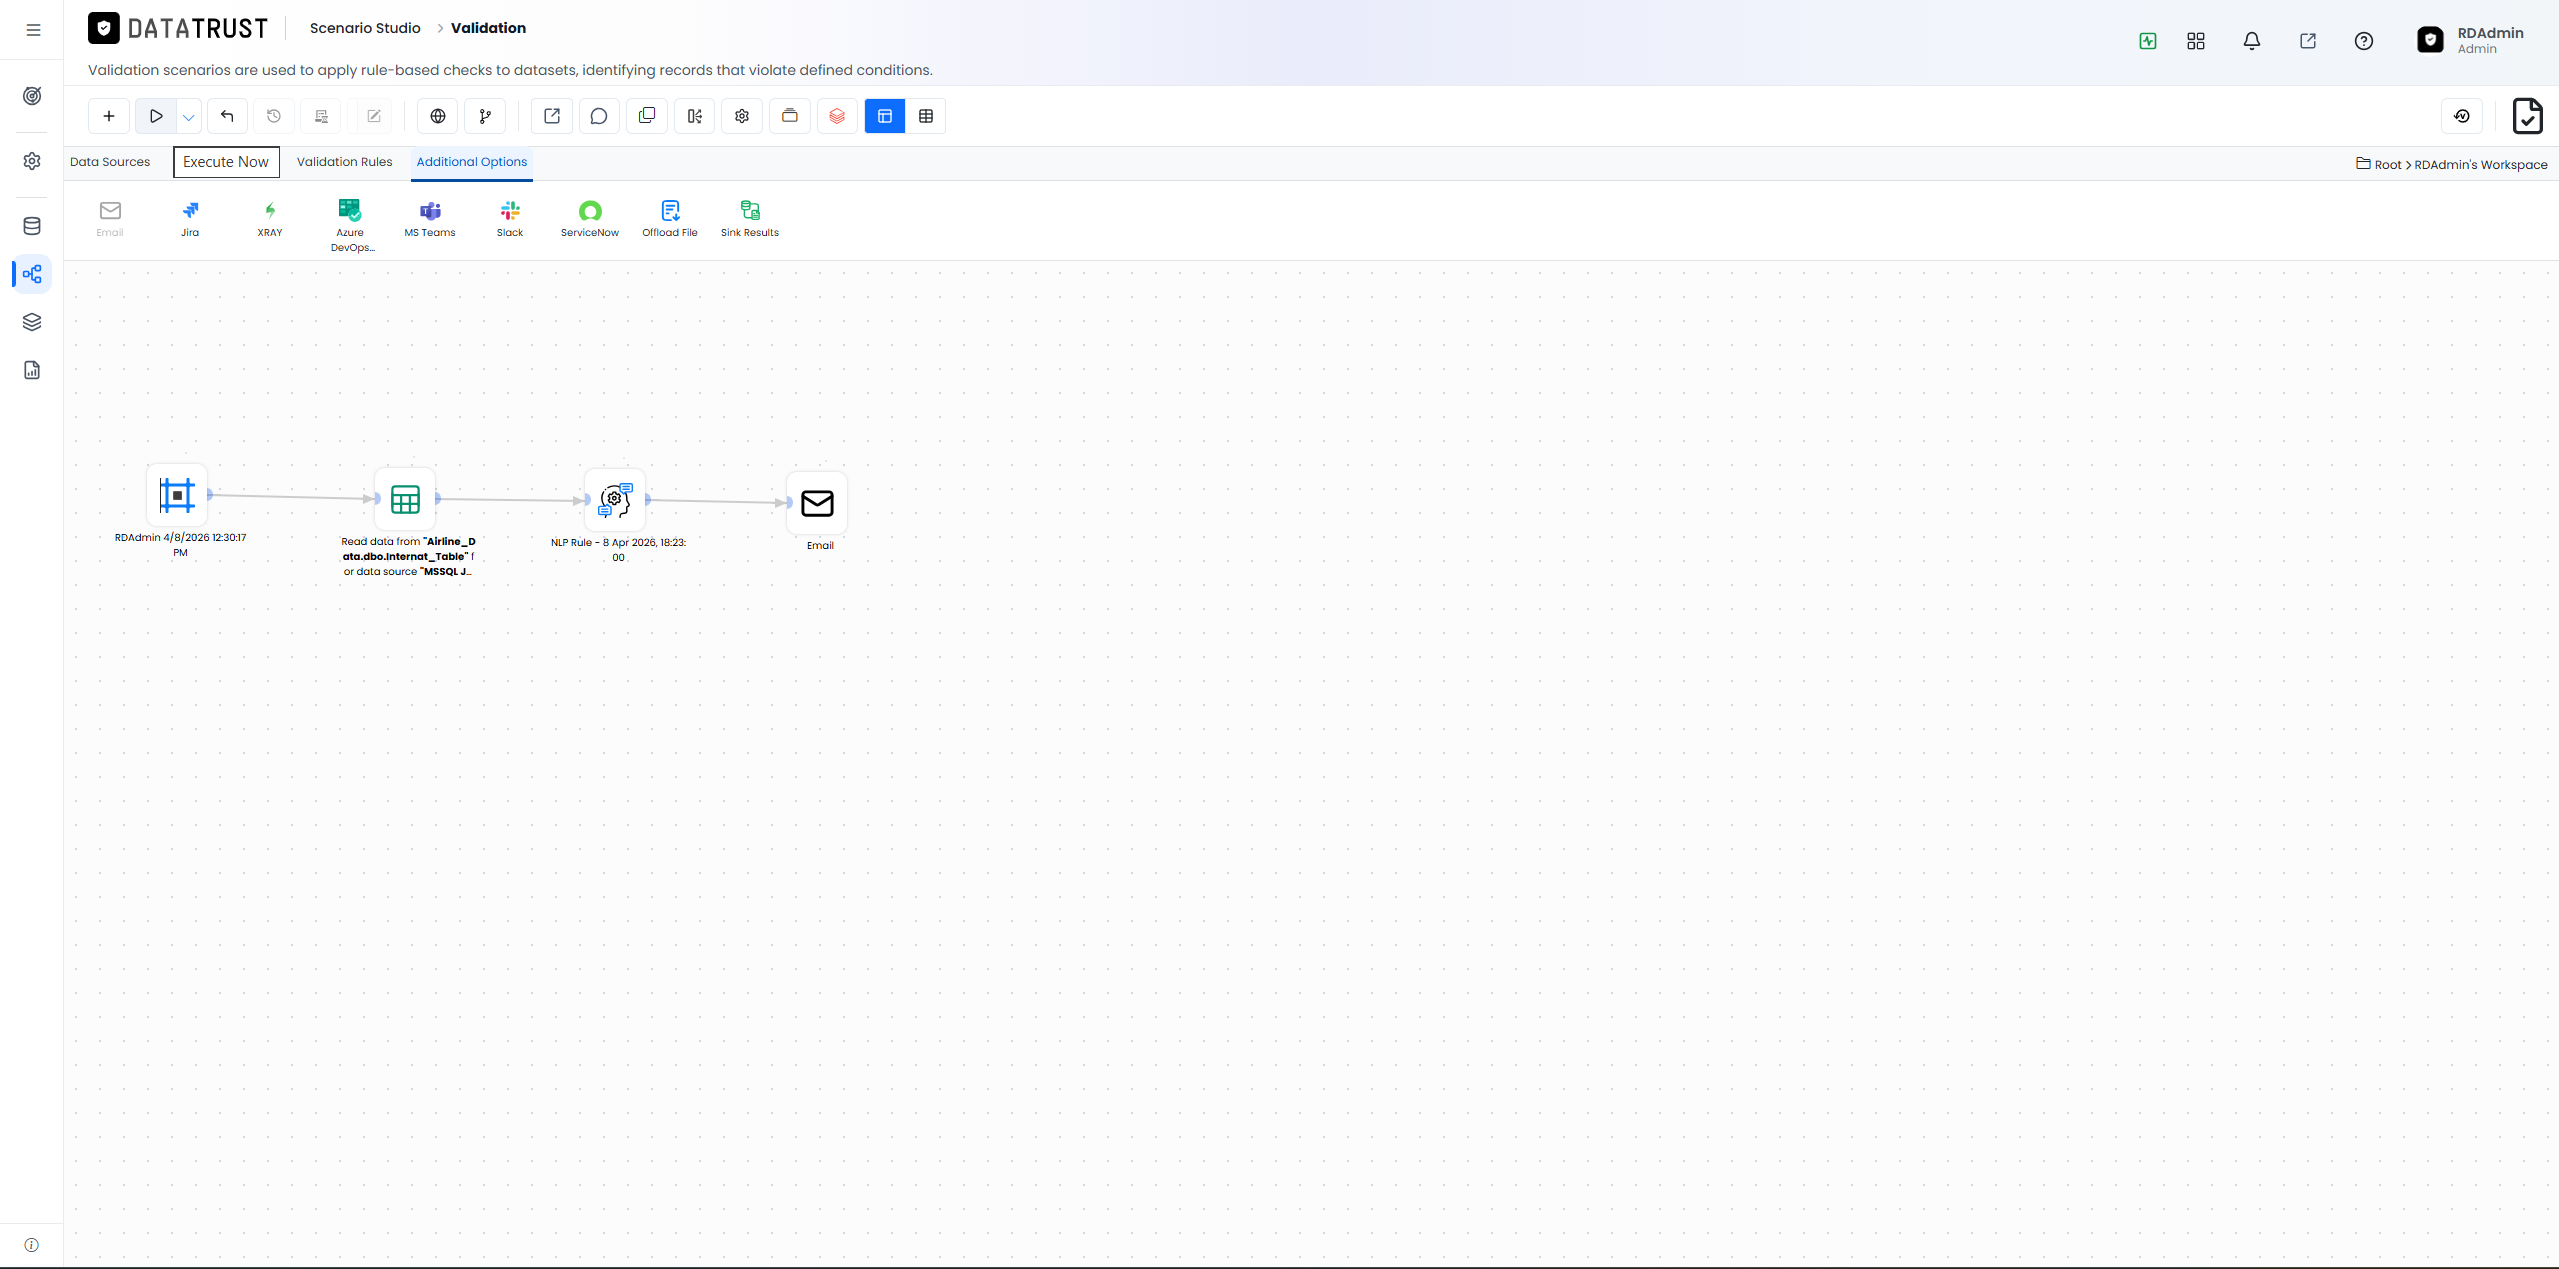Open the toolbar settings gear icon
Viewport: 2559px width, 1269px height.
742,116
